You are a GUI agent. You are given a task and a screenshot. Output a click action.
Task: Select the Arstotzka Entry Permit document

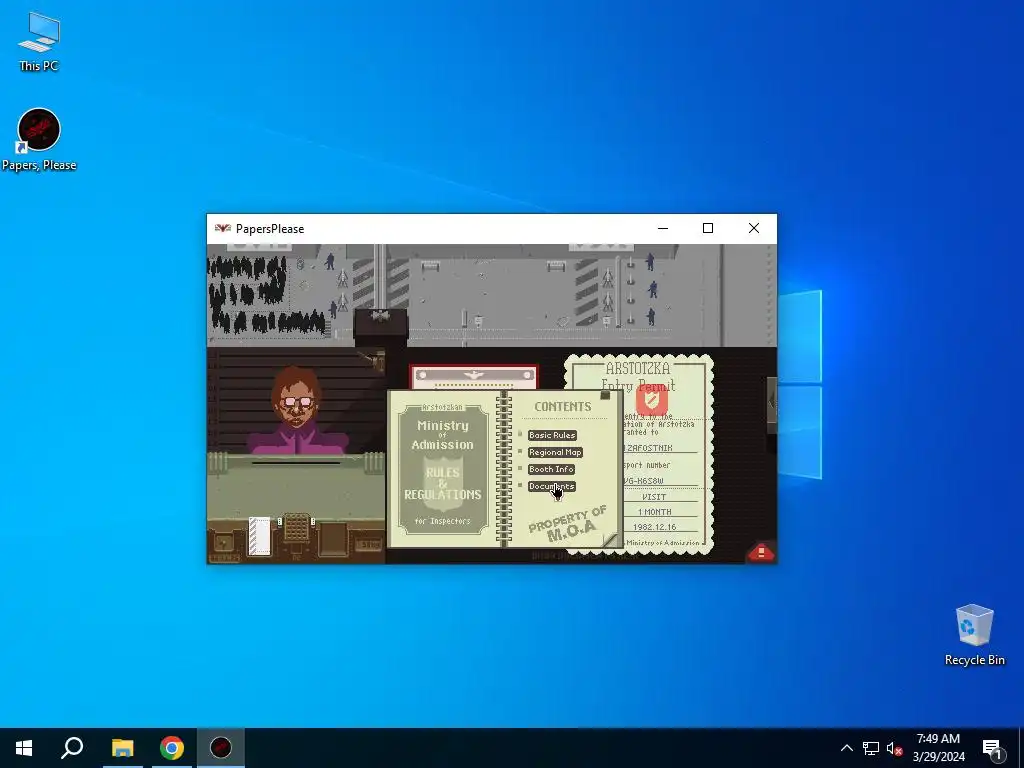[x=667, y=457]
